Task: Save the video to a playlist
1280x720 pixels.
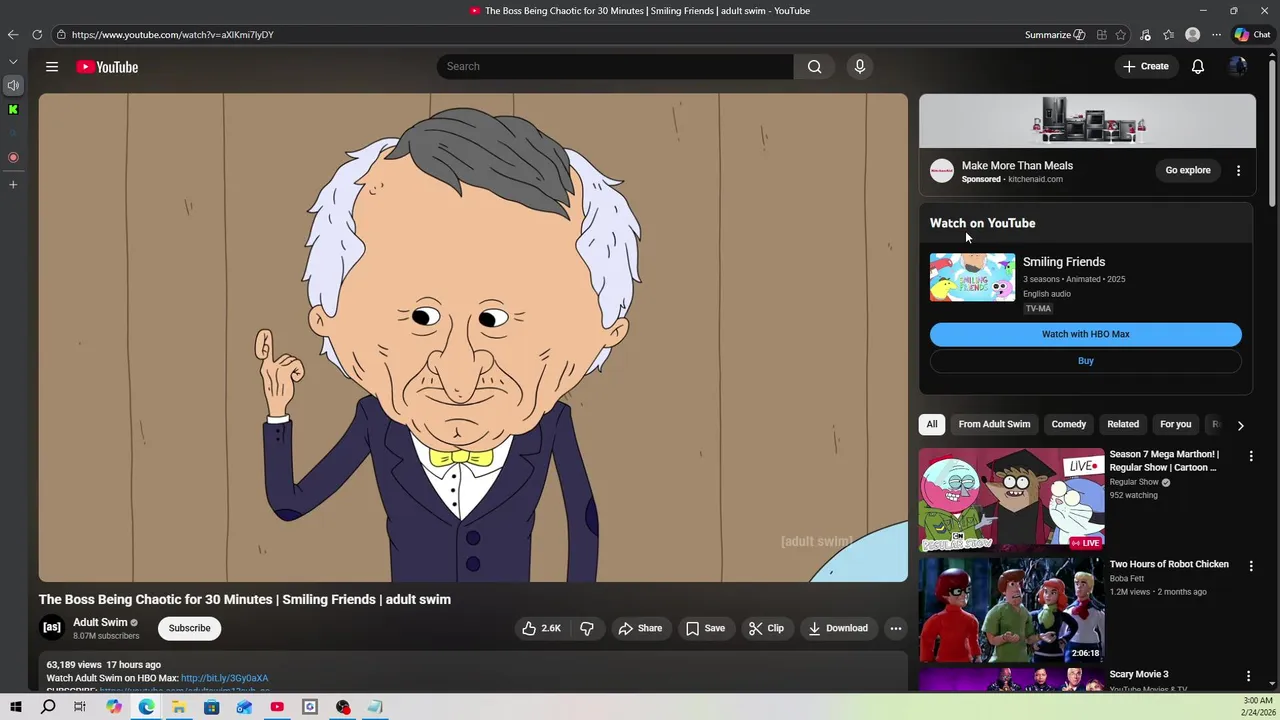Action: pos(706,628)
